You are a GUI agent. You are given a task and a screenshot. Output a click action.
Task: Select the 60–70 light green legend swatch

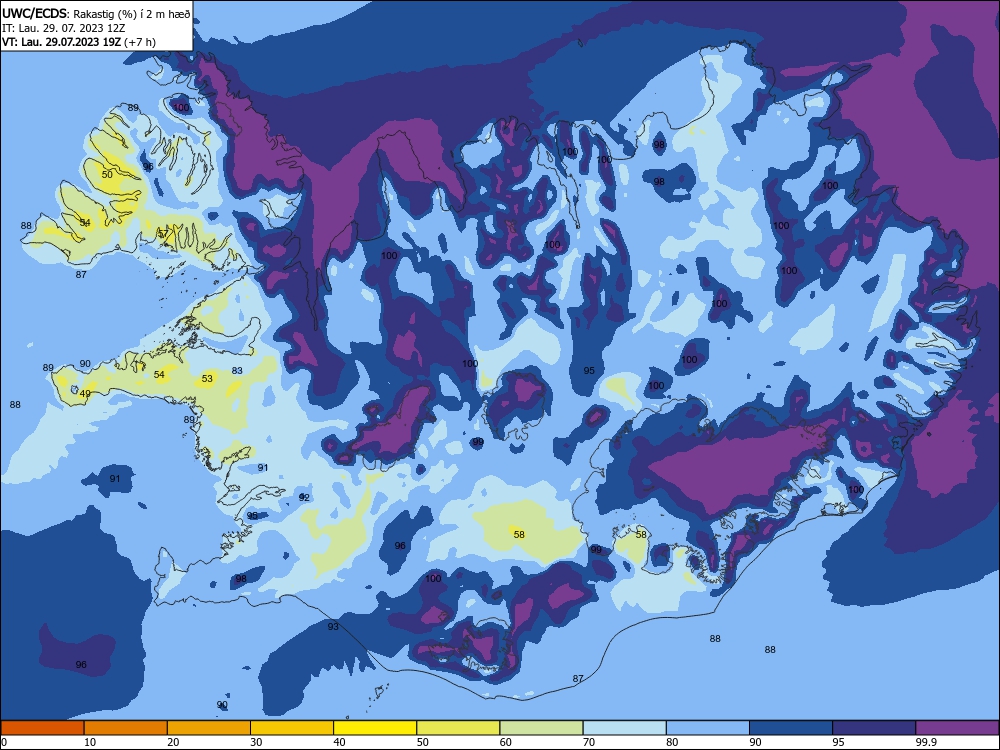pyautogui.click(x=541, y=728)
